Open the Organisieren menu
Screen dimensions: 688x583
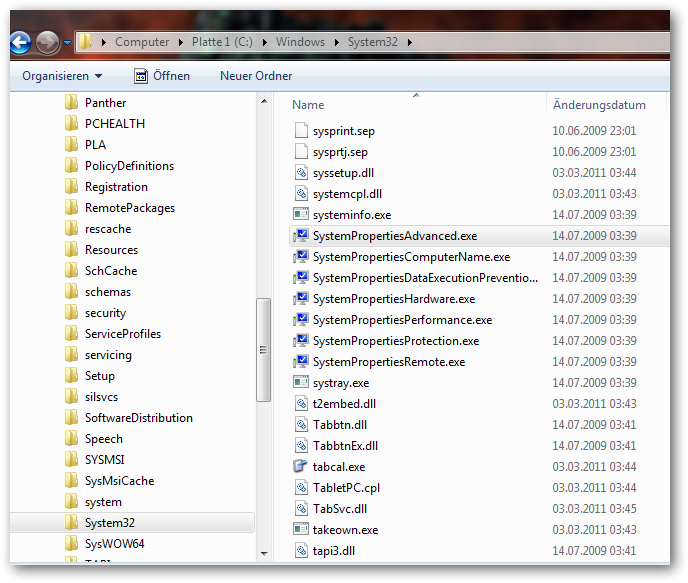pyautogui.click(x=62, y=76)
